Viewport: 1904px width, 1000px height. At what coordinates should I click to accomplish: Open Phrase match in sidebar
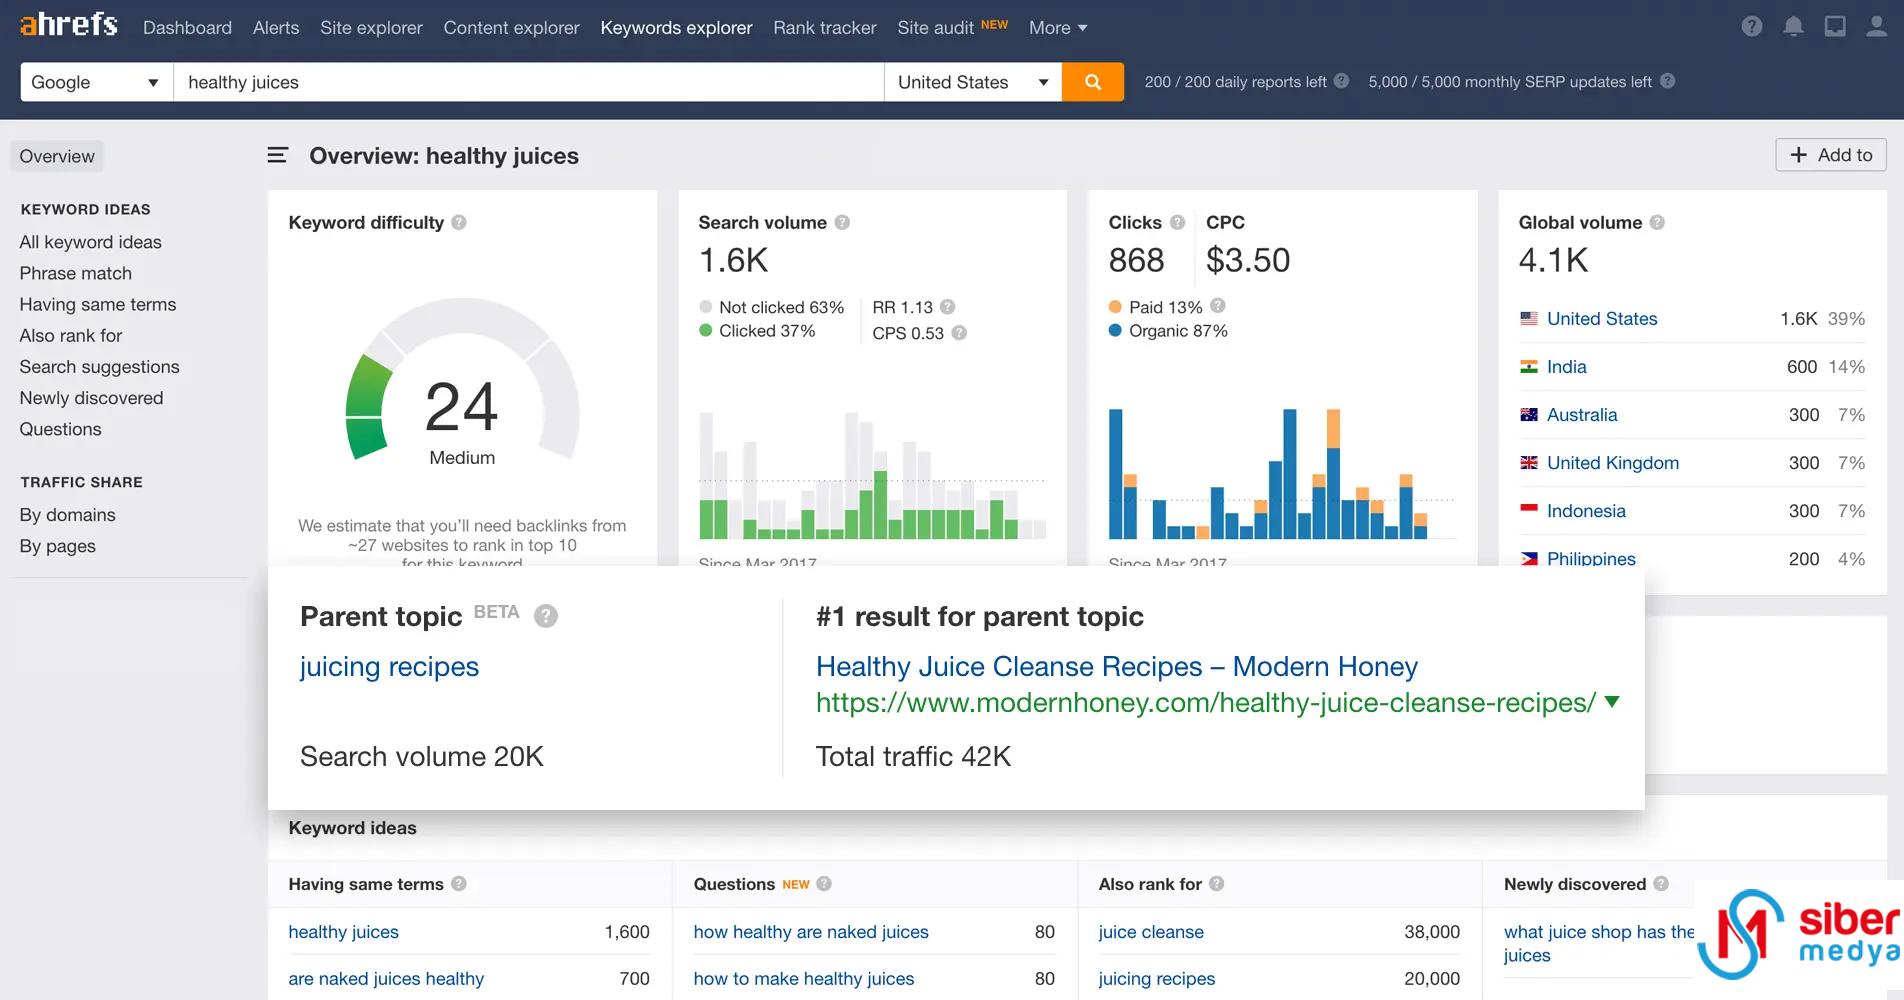[75, 273]
